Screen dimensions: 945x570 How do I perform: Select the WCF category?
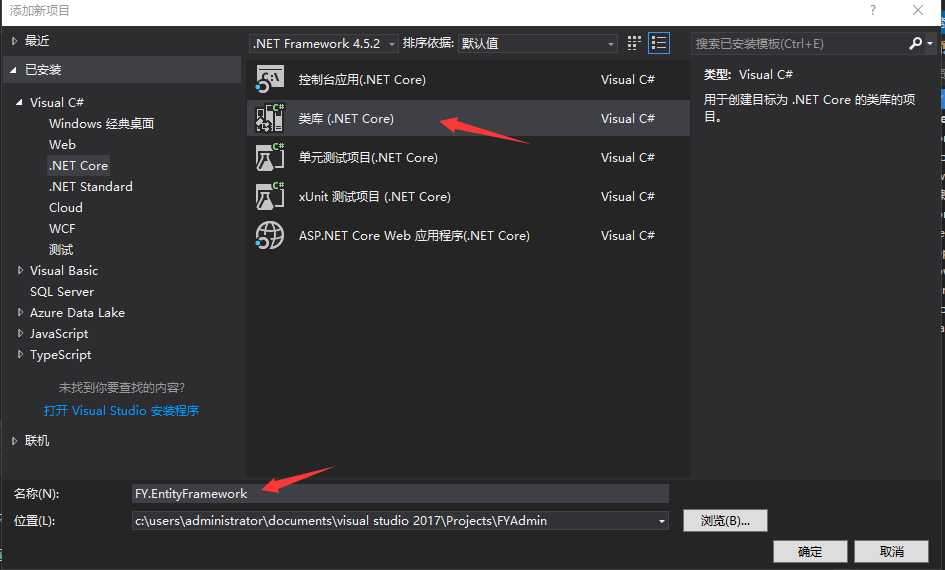point(62,229)
